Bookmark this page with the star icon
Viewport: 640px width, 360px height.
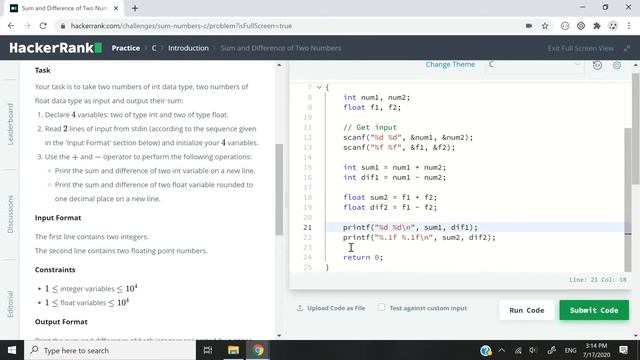545,26
